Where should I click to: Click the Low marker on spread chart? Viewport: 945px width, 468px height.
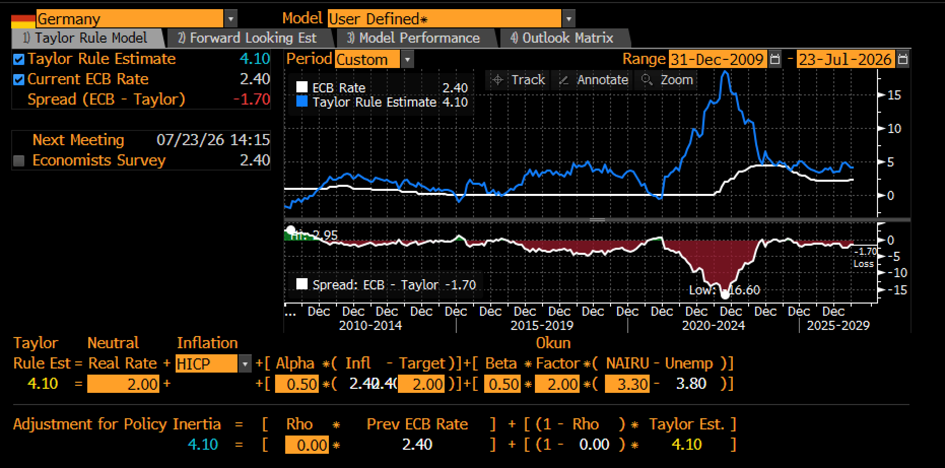pyautogui.click(x=725, y=293)
